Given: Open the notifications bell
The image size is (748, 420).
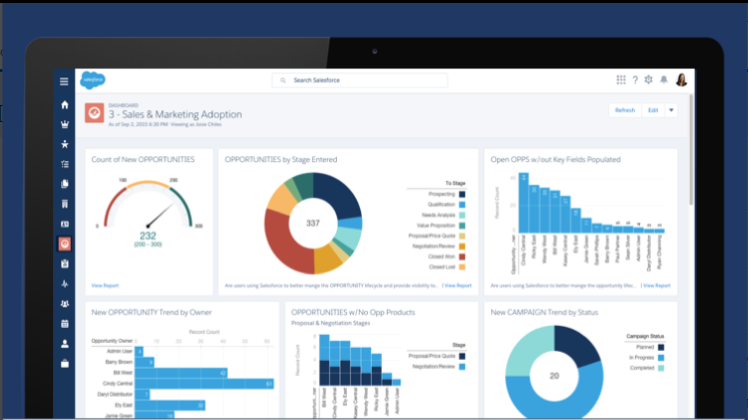Looking at the screenshot, I should [x=664, y=80].
